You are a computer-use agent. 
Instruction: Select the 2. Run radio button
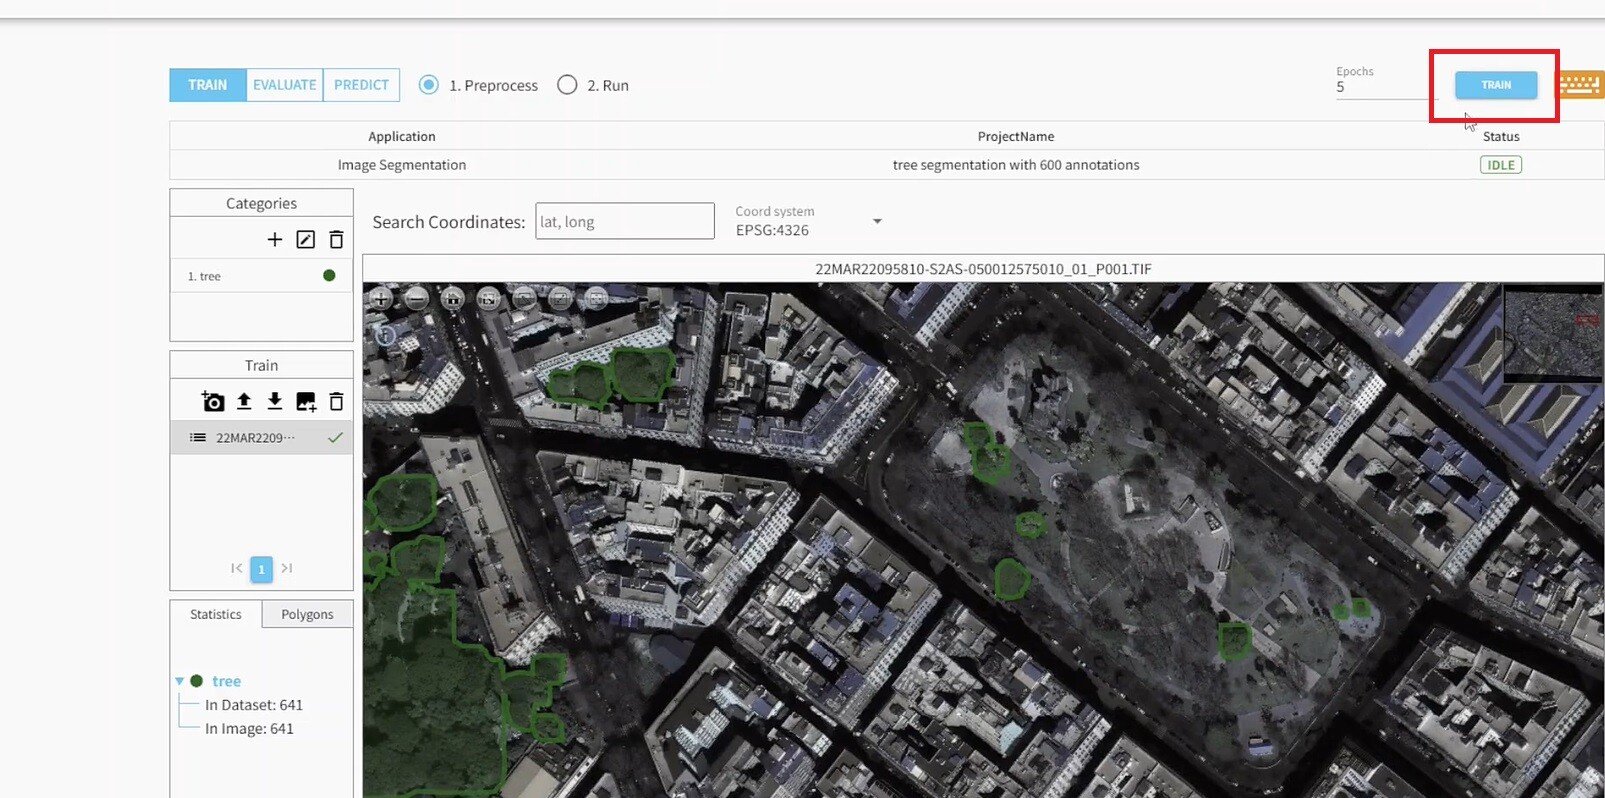[567, 85]
